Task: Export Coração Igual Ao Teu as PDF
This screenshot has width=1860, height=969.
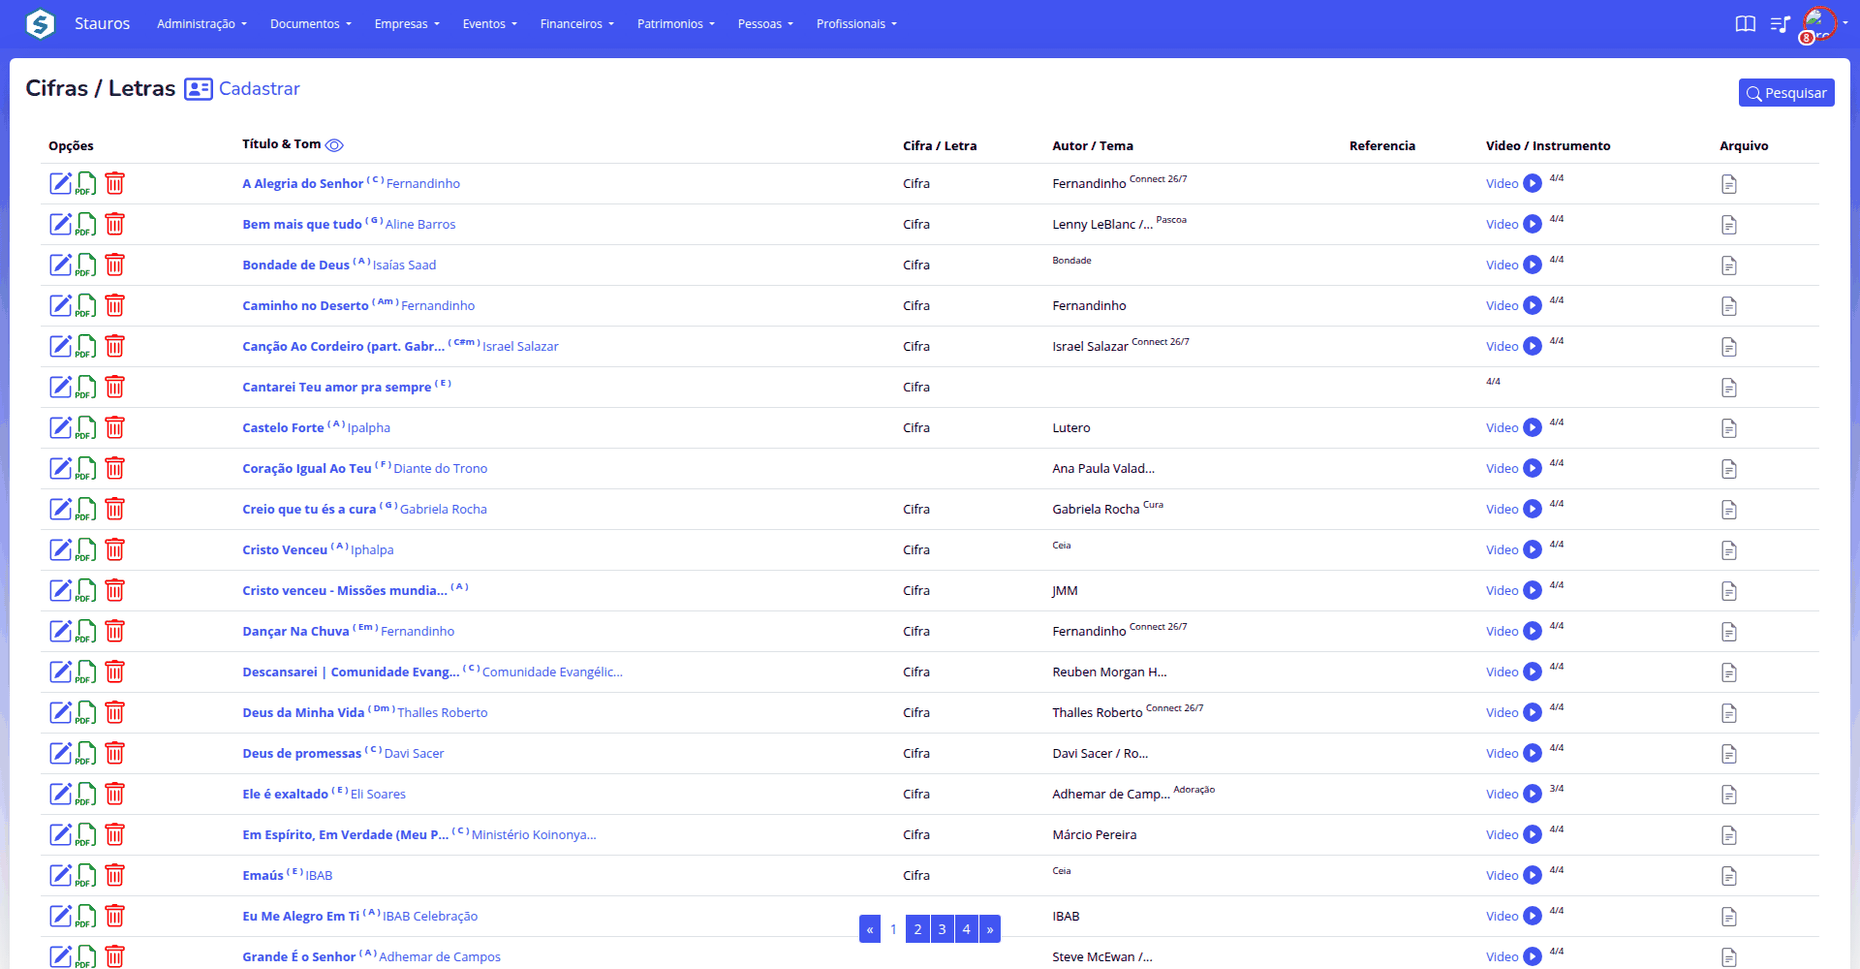Action: click(87, 468)
